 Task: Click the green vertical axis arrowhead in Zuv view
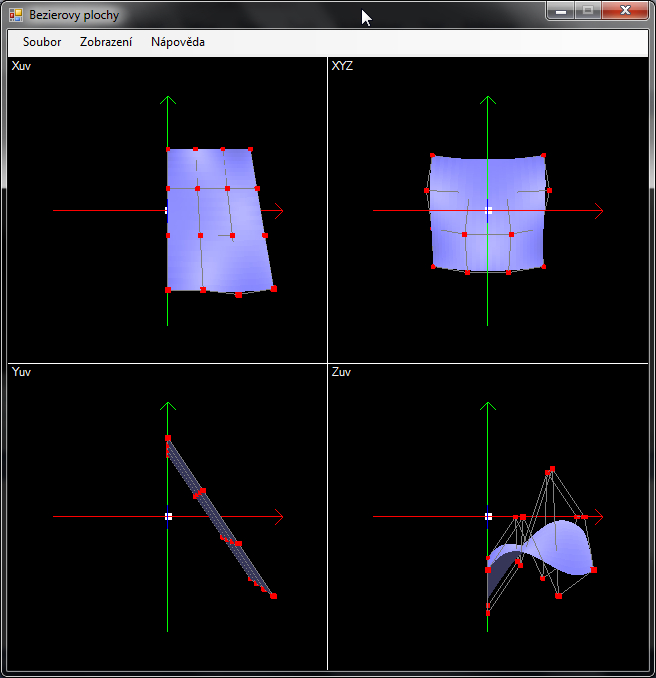[x=488, y=405]
